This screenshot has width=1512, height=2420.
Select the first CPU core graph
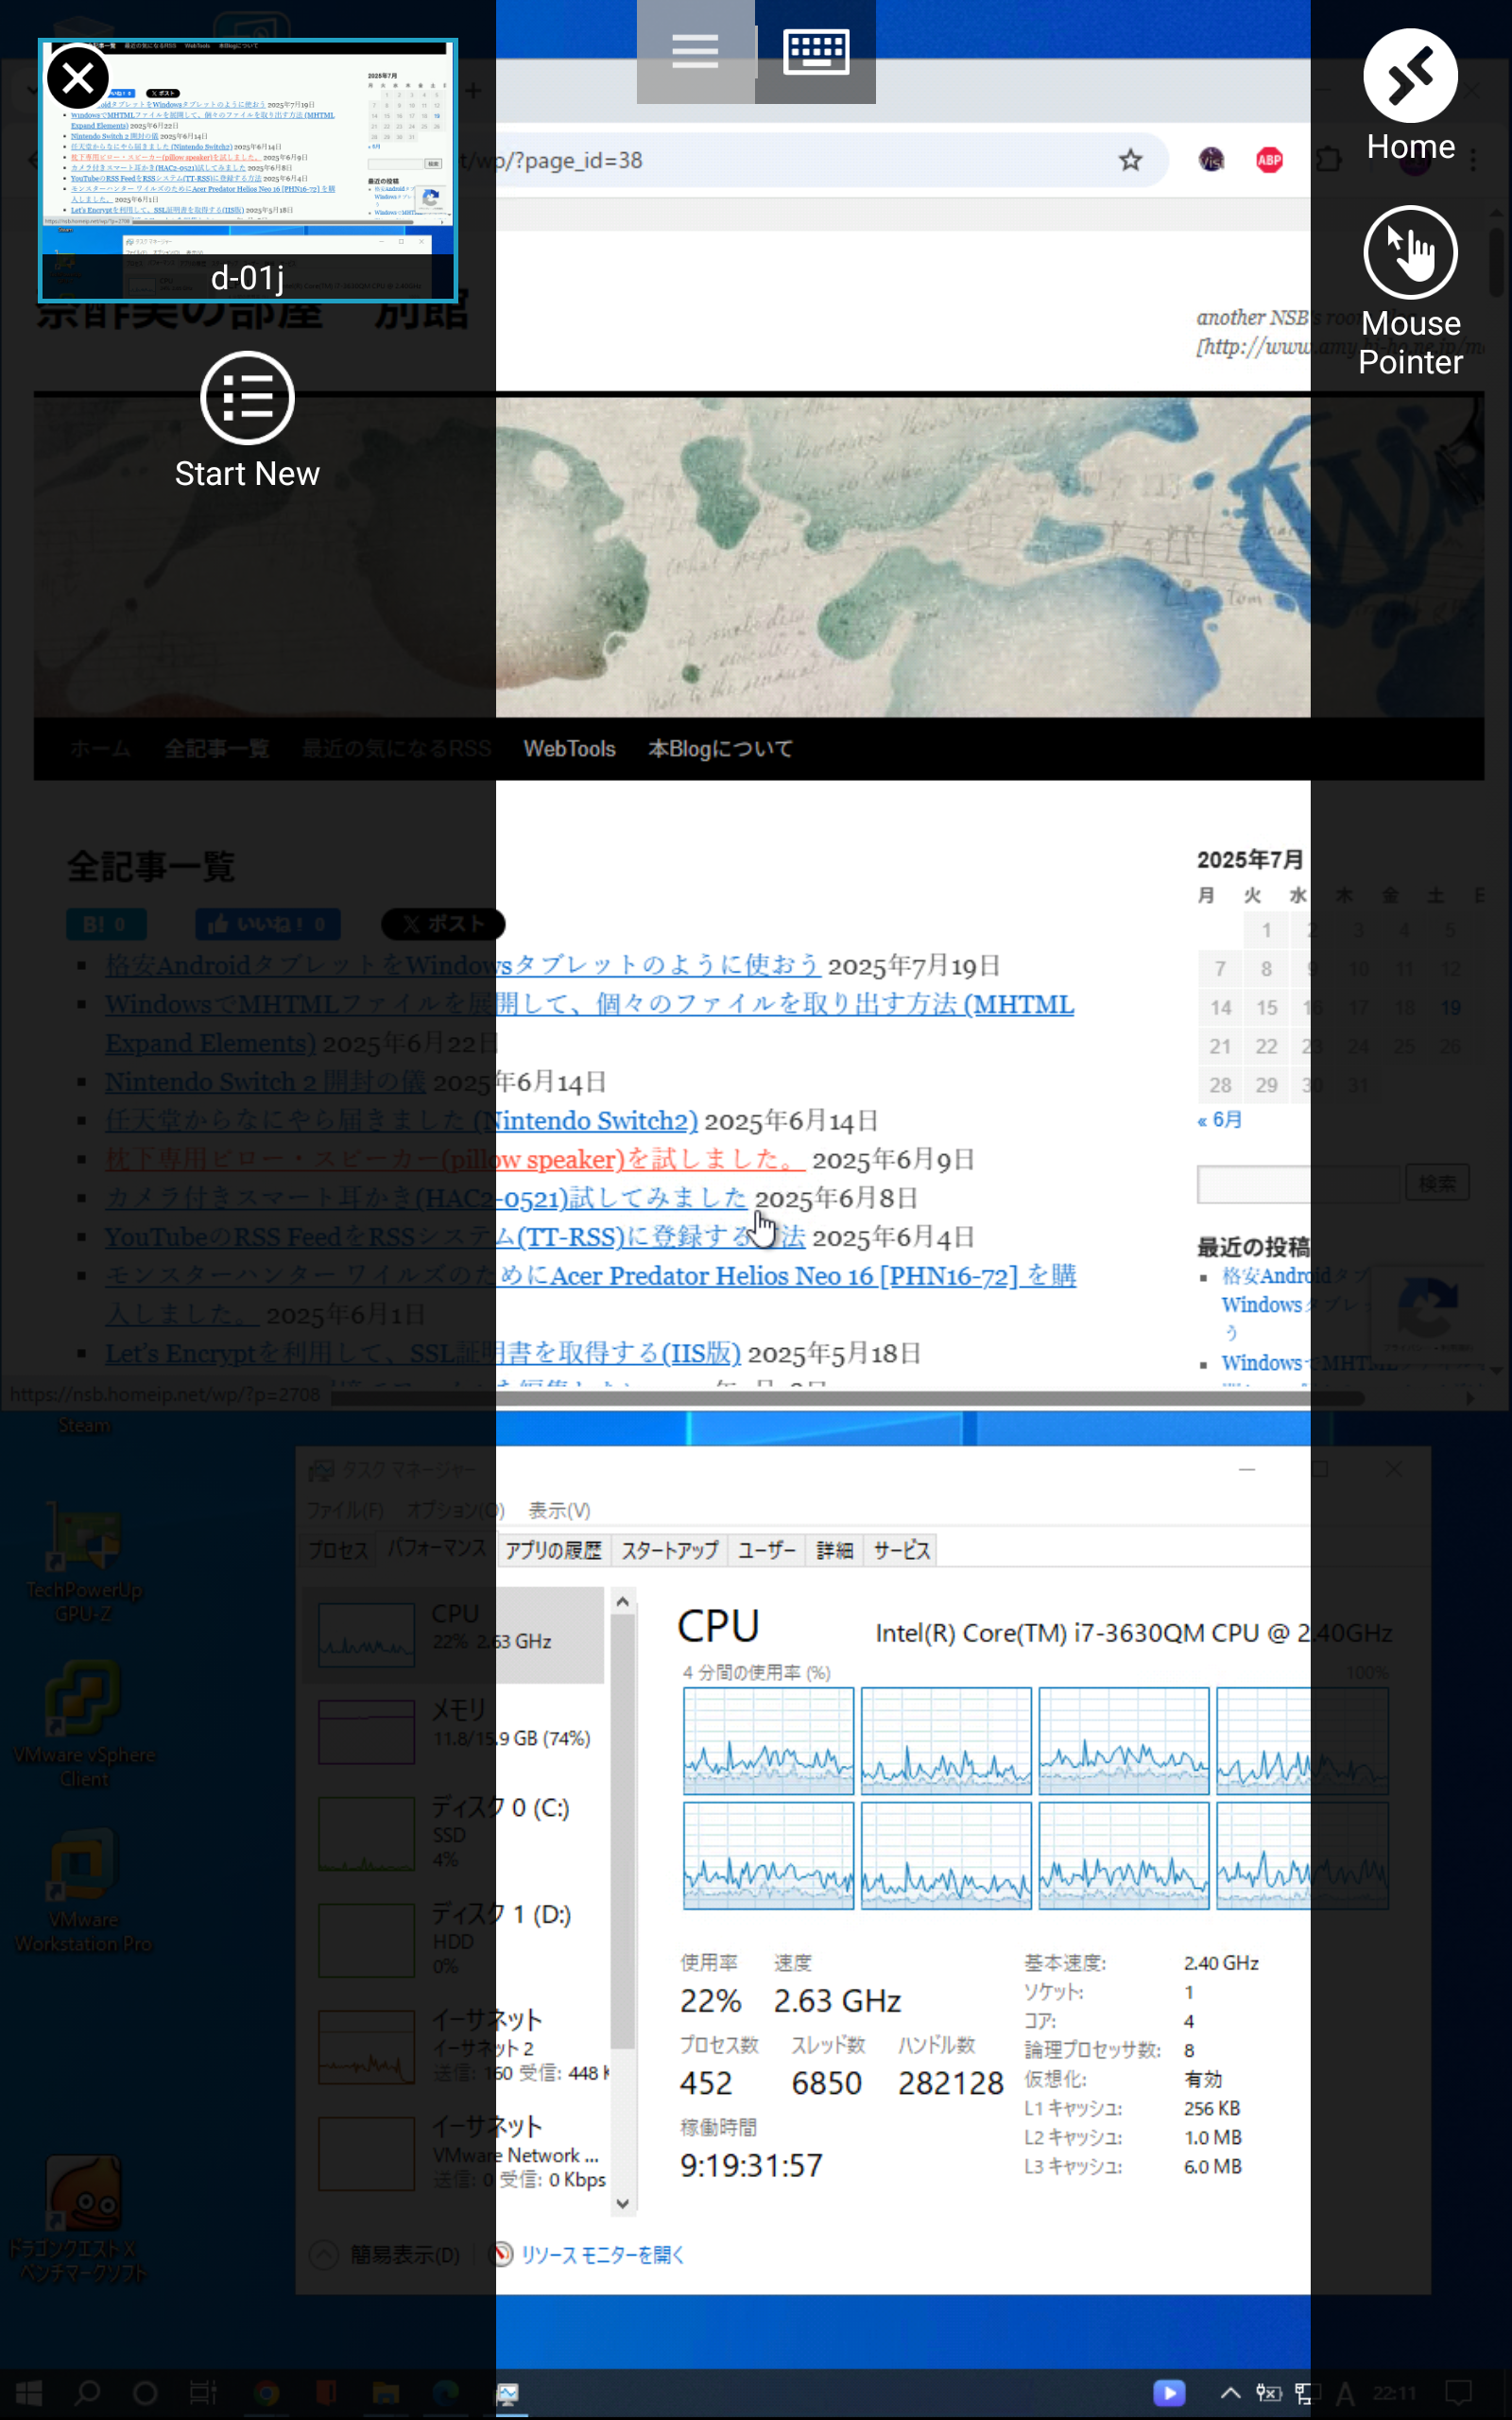[x=768, y=1741]
